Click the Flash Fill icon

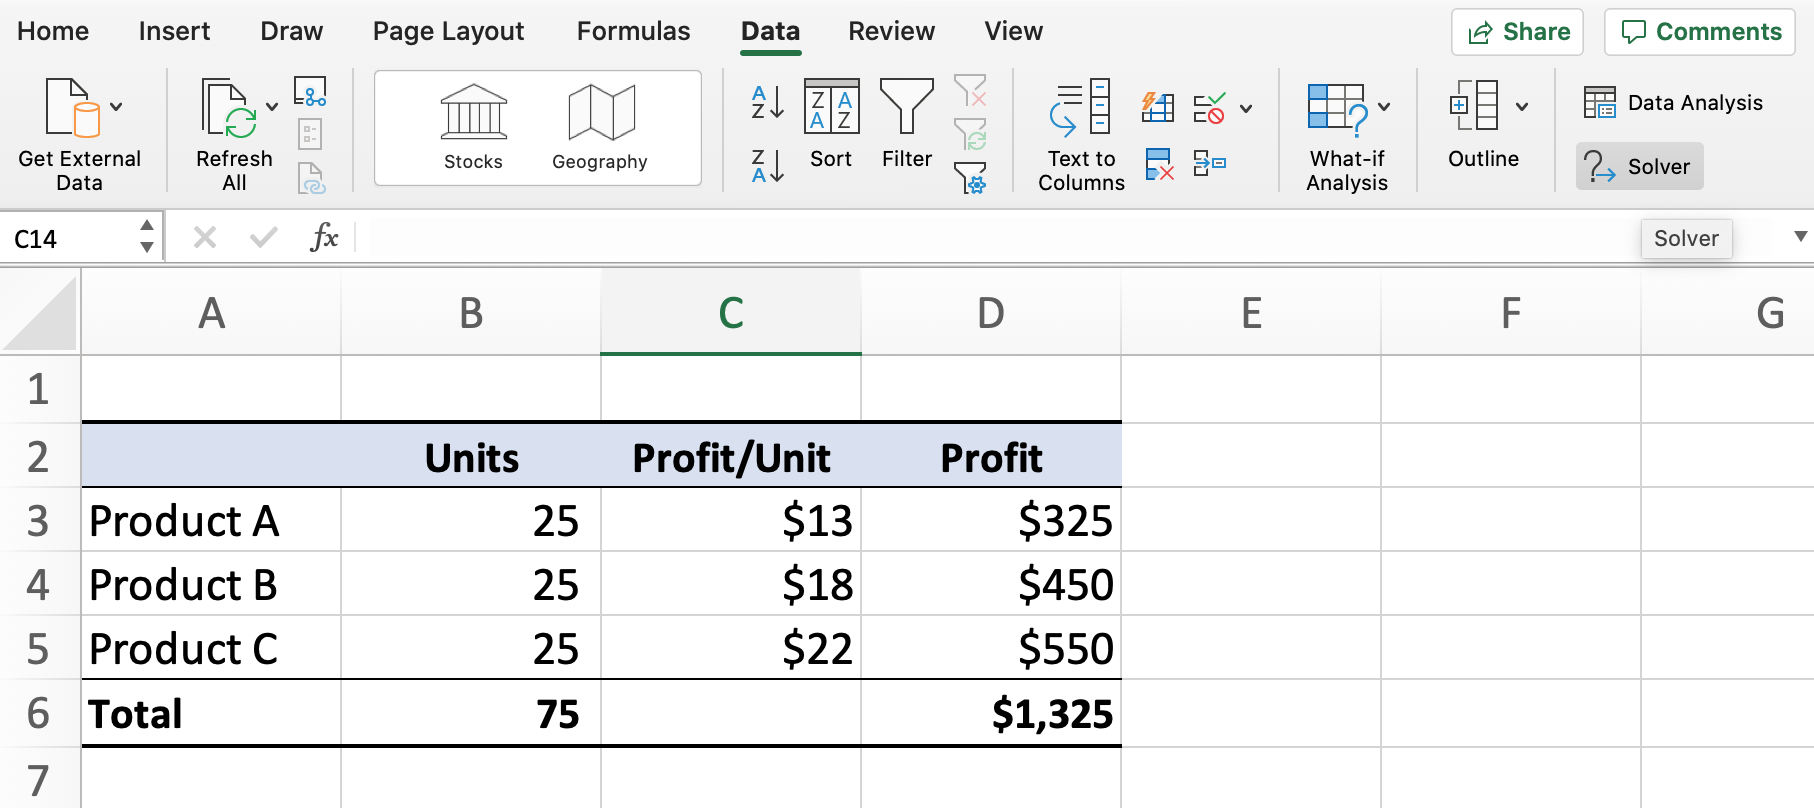click(x=1158, y=107)
